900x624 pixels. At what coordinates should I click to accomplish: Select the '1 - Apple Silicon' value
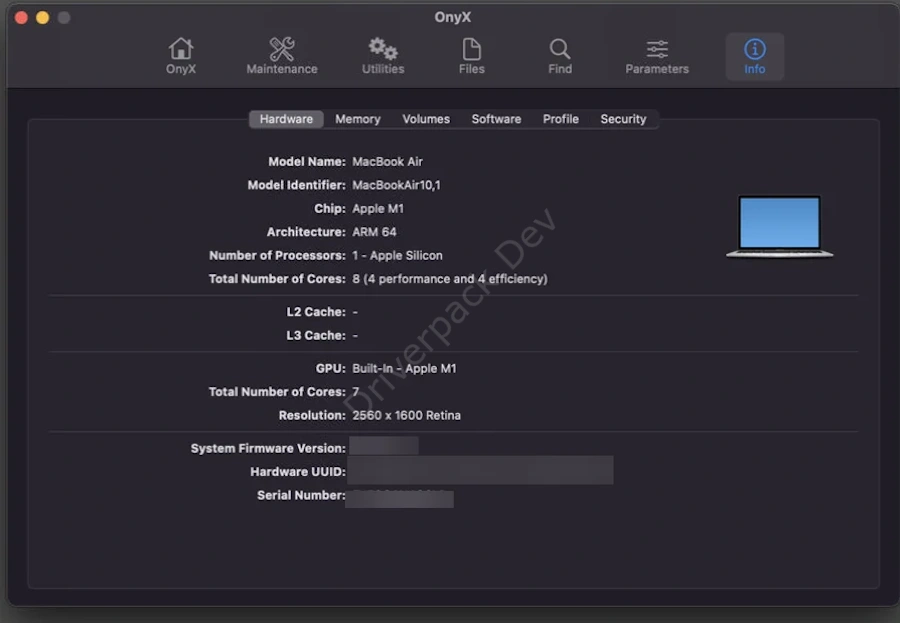pos(397,255)
